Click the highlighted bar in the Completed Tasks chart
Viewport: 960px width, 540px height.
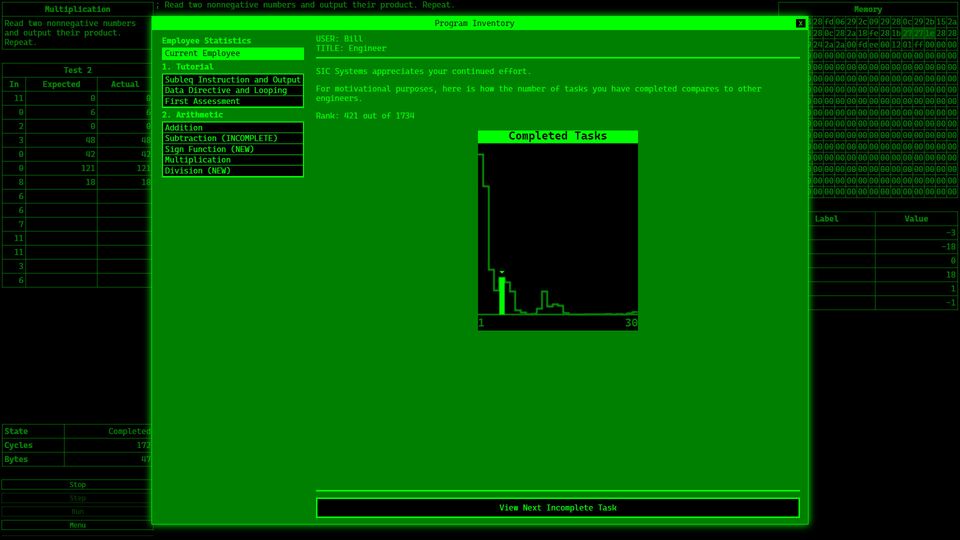pyautogui.click(x=502, y=297)
